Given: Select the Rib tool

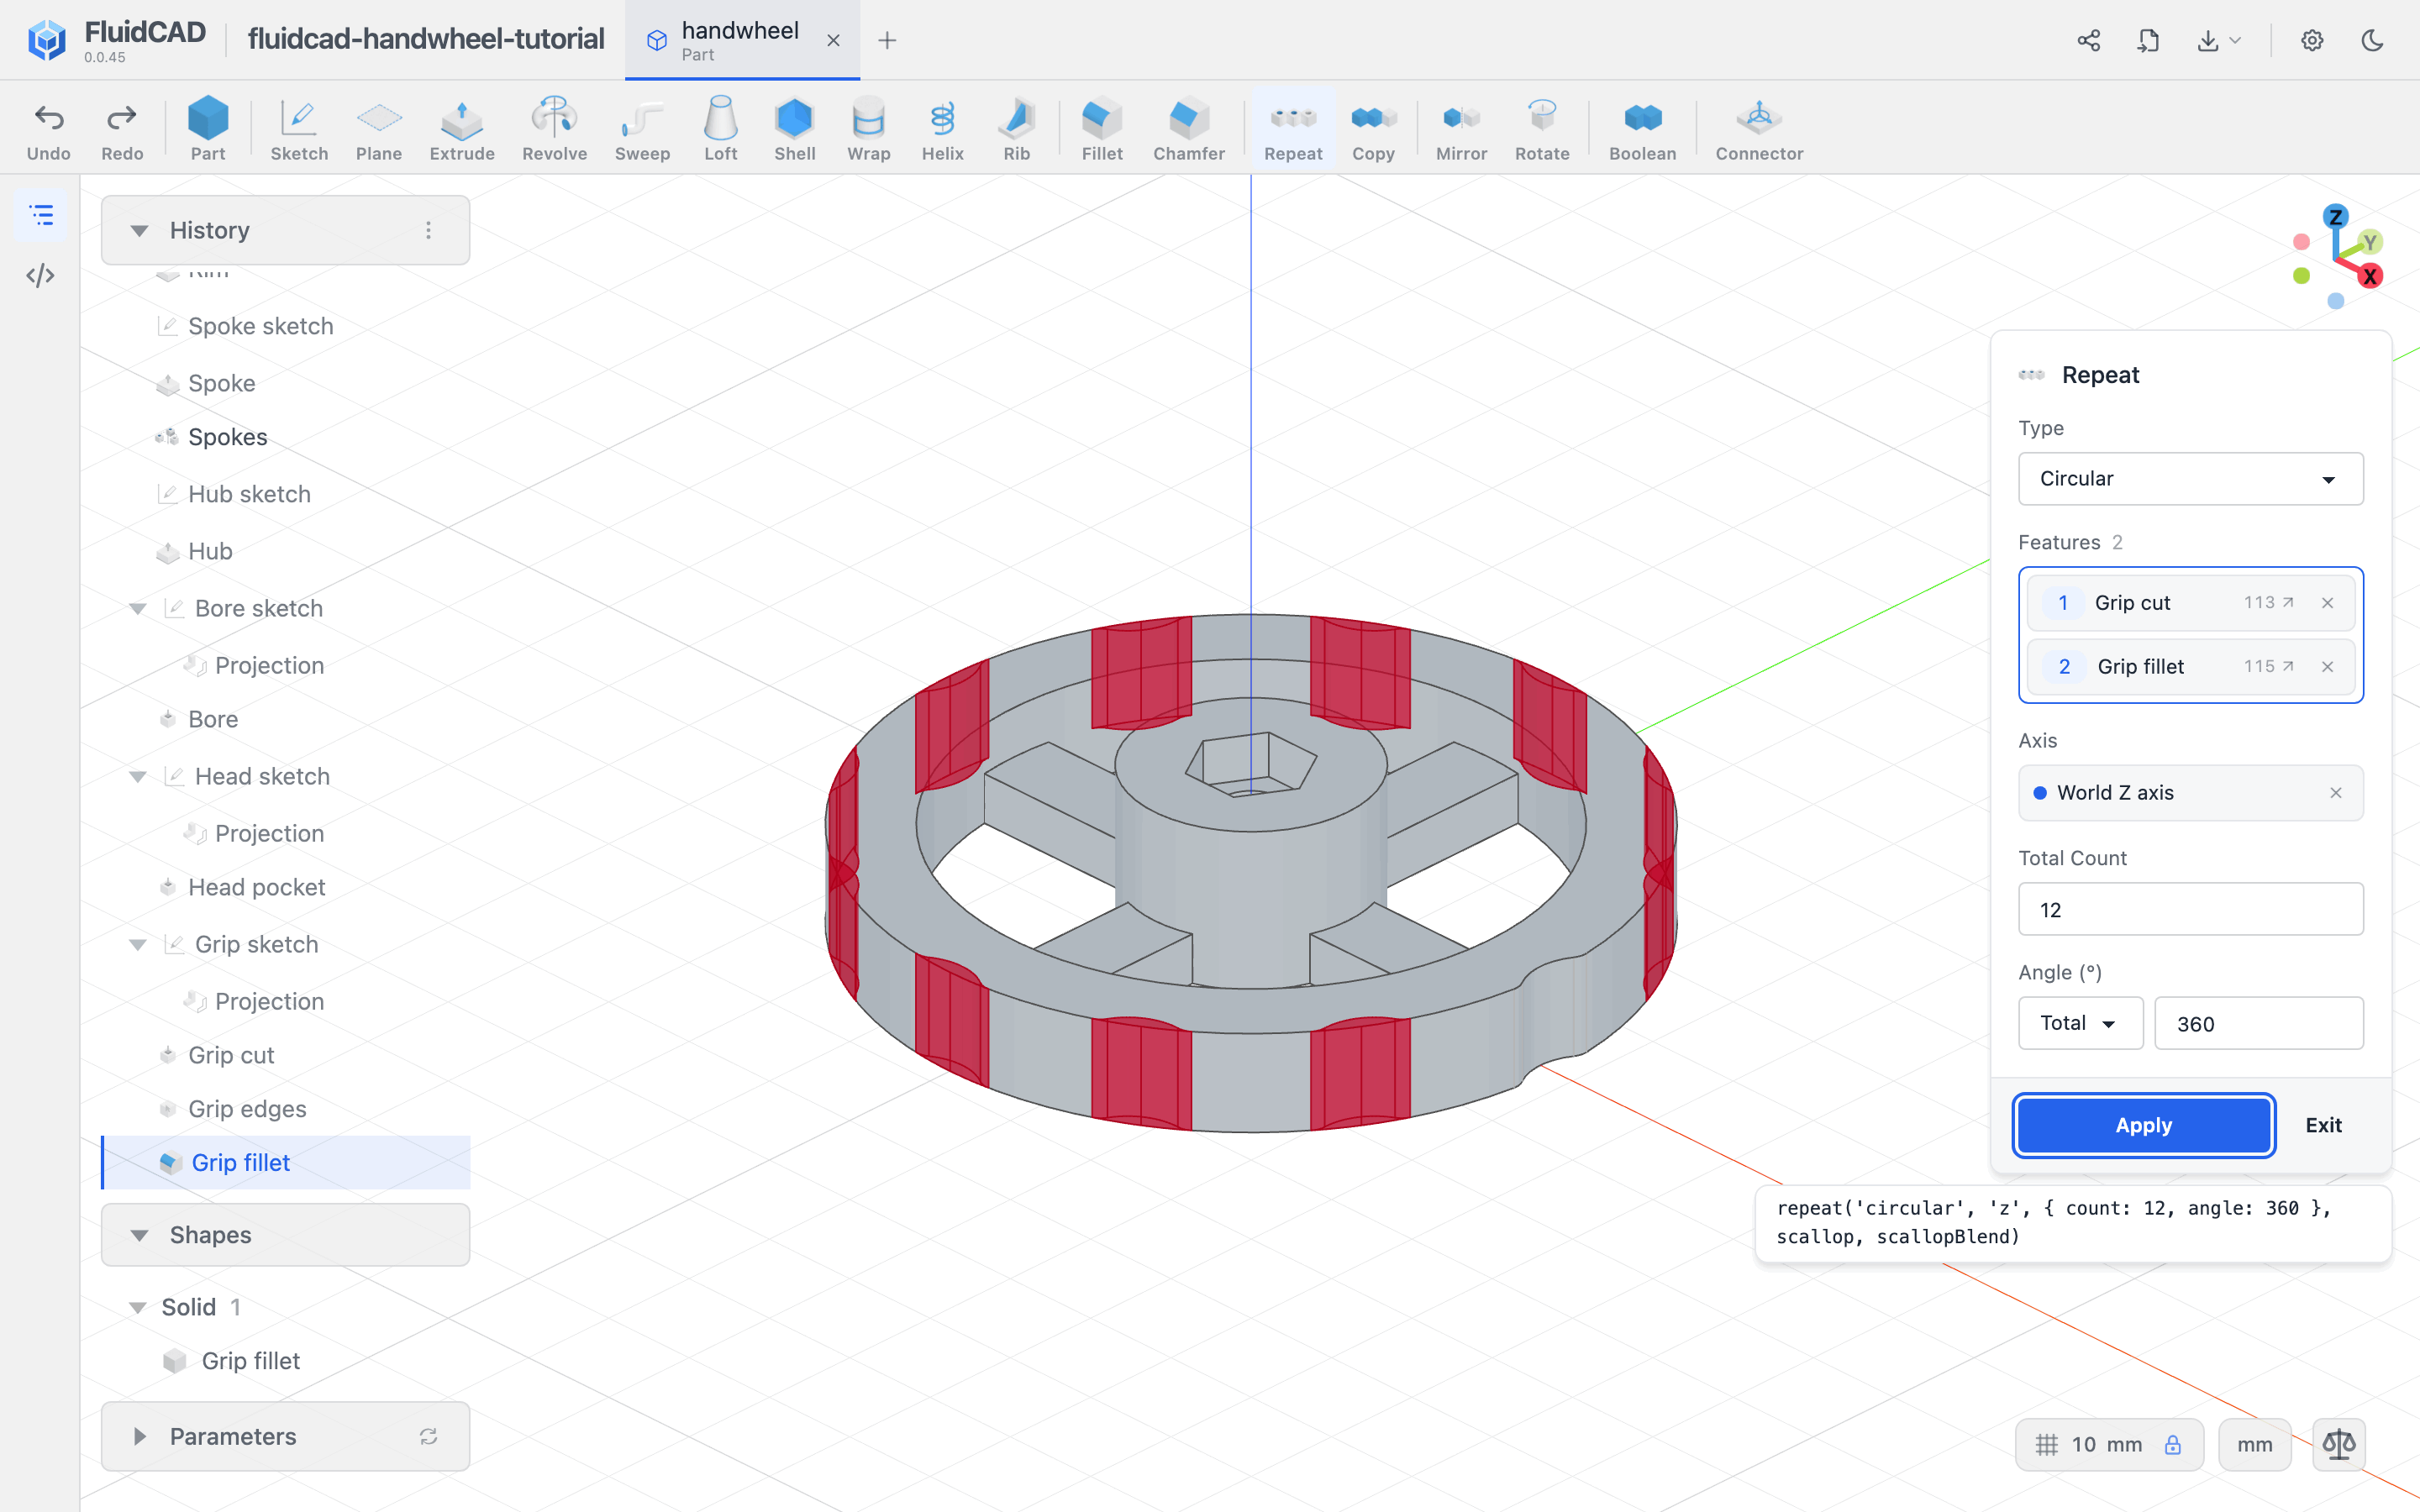Looking at the screenshot, I should 1016,129.
